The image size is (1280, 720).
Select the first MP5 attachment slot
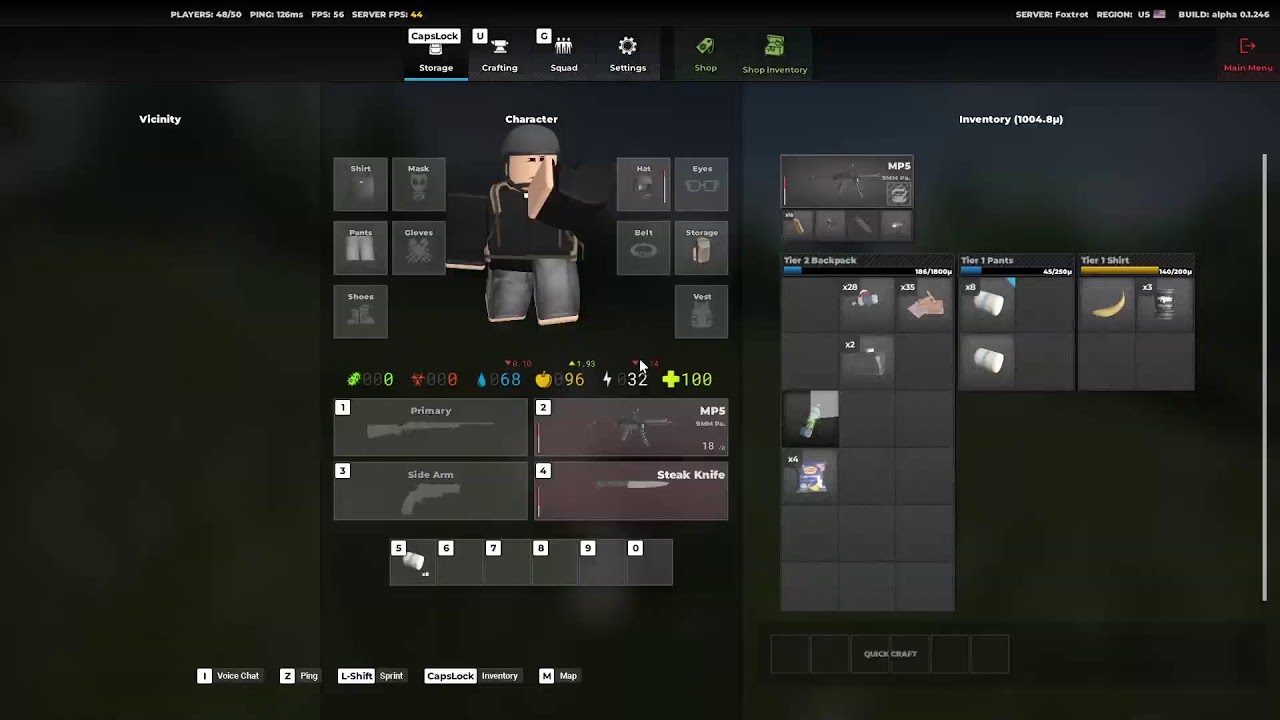tap(797, 225)
